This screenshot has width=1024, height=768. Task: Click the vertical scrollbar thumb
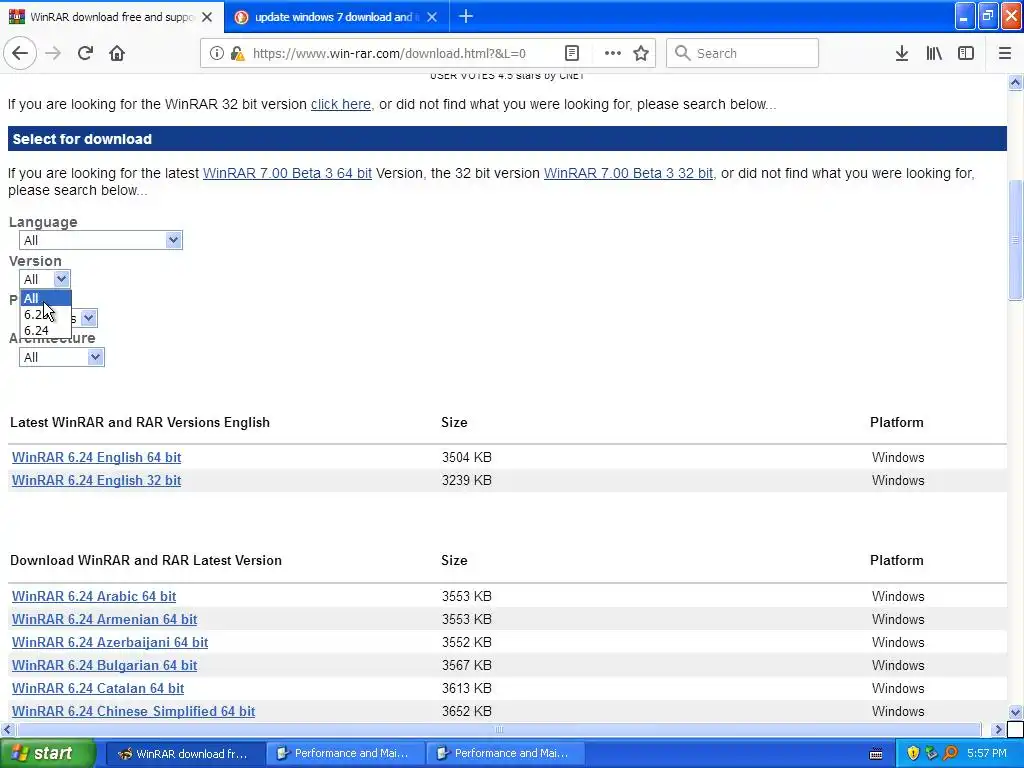coord(1015,238)
